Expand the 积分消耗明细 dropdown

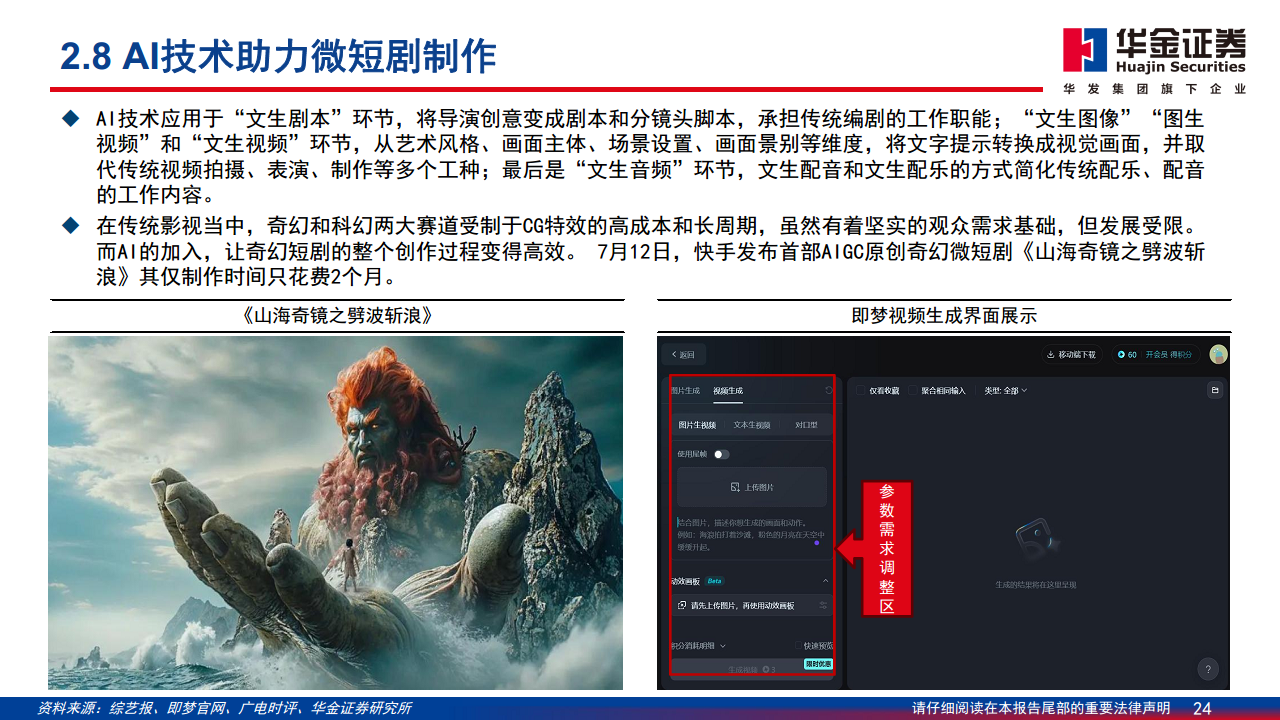(698, 646)
